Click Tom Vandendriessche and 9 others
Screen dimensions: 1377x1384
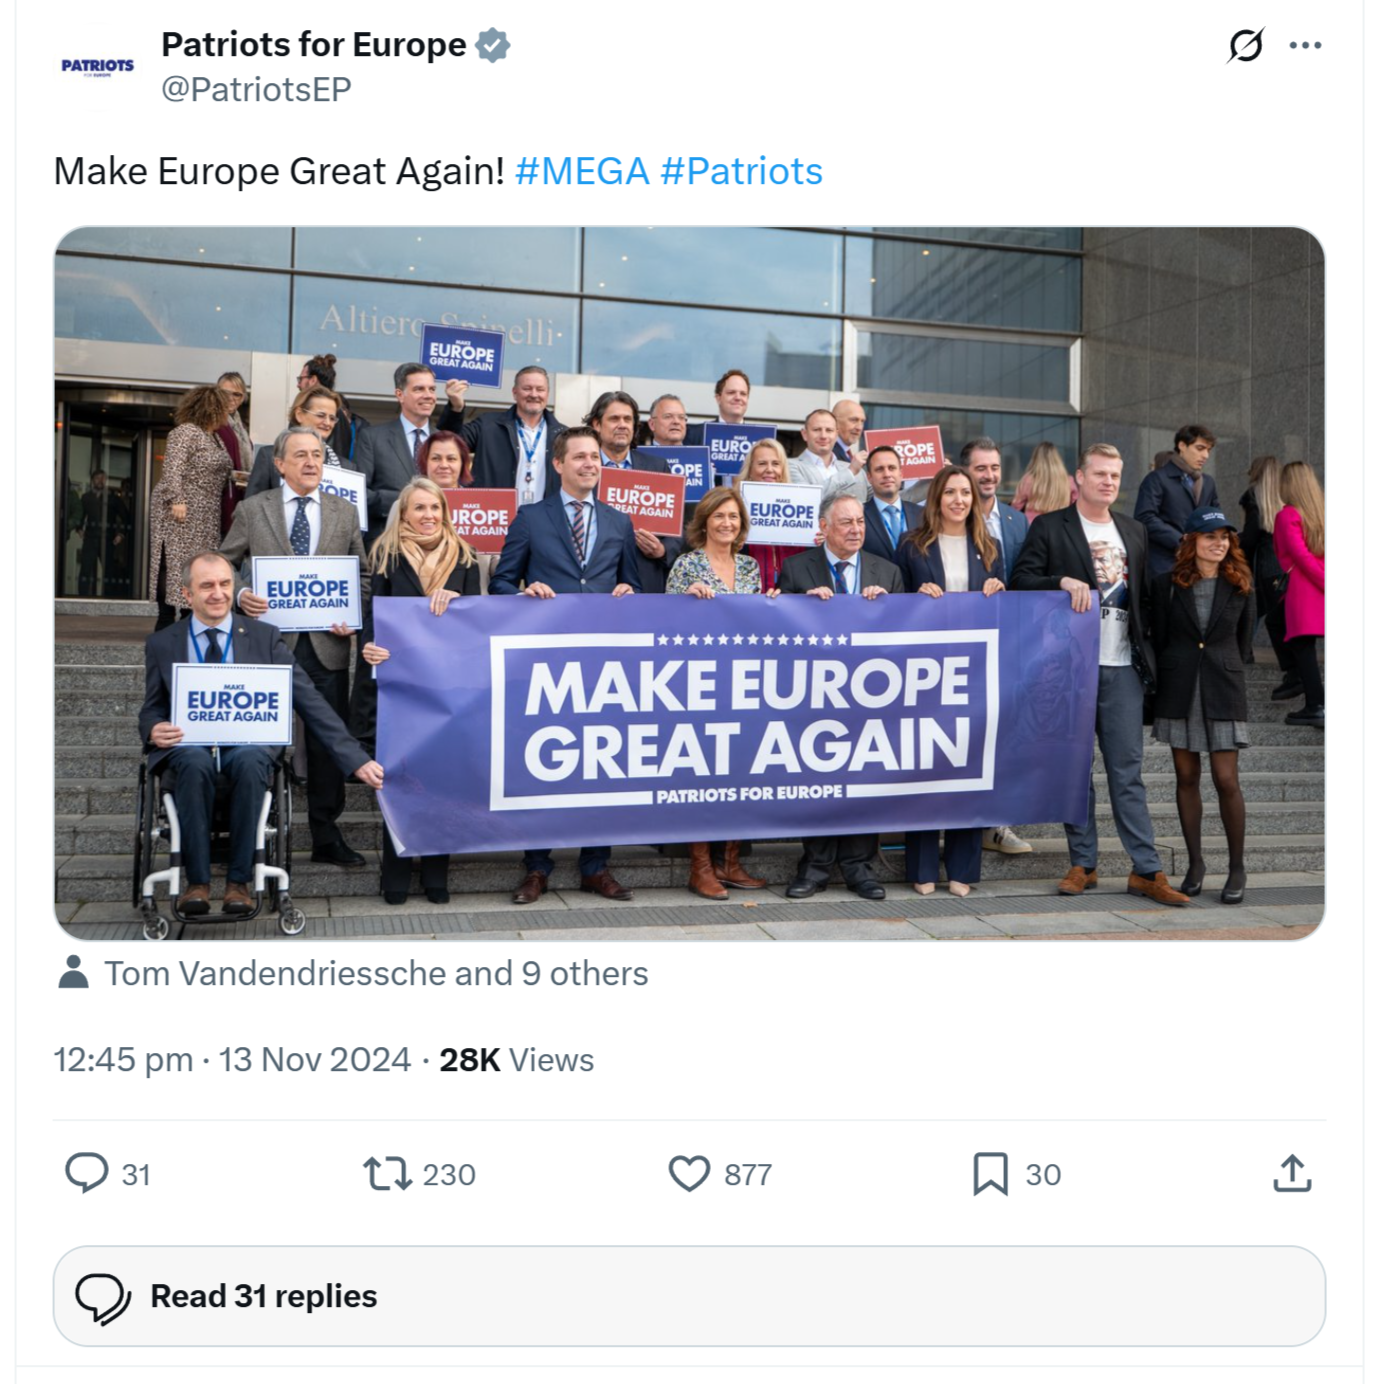tap(376, 973)
